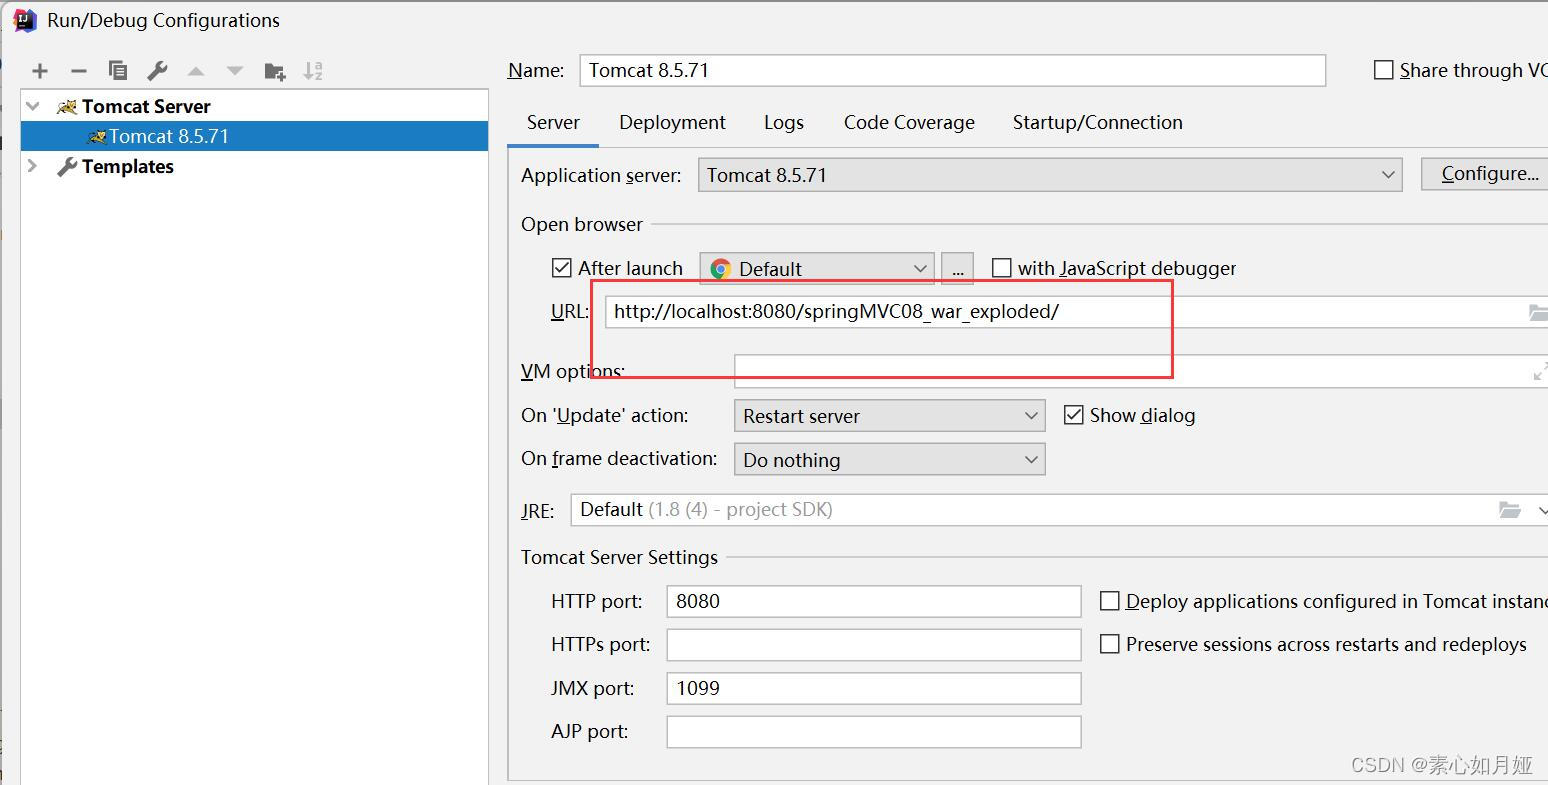The height and width of the screenshot is (785, 1548).
Task: Enable Preserve sessions across restarts
Action: tap(1109, 644)
